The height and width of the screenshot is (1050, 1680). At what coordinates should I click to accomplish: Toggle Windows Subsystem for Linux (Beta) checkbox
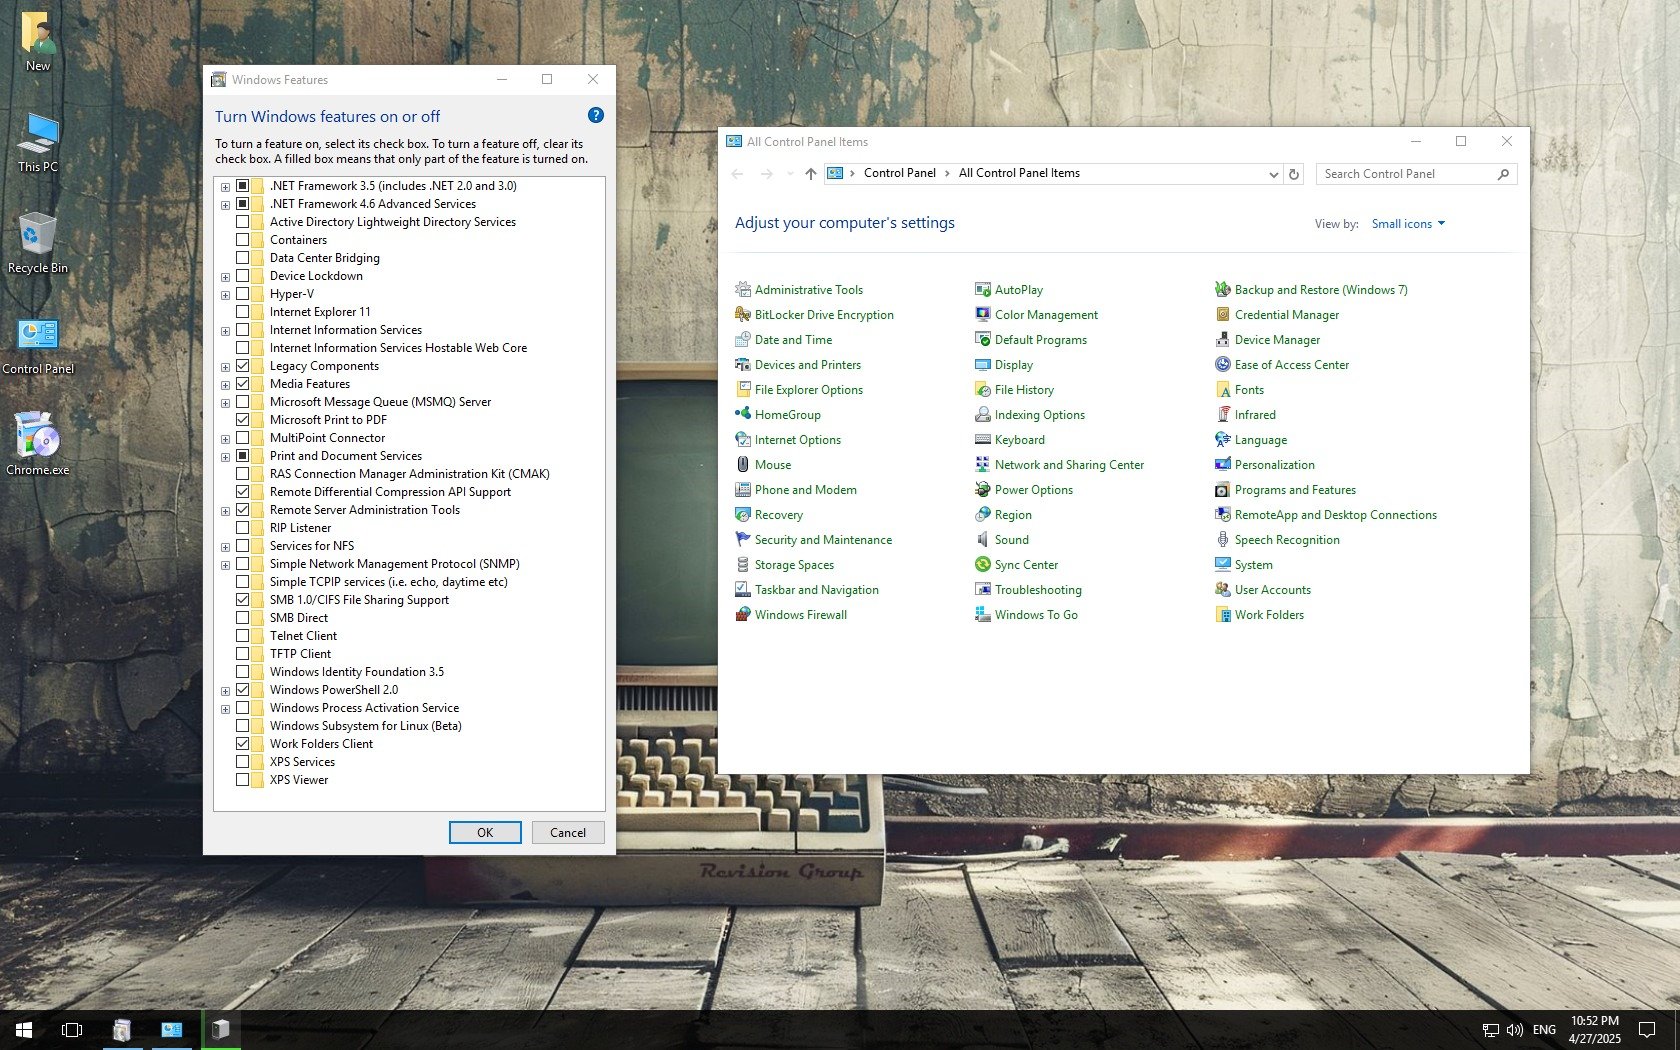(x=243, y=726)
